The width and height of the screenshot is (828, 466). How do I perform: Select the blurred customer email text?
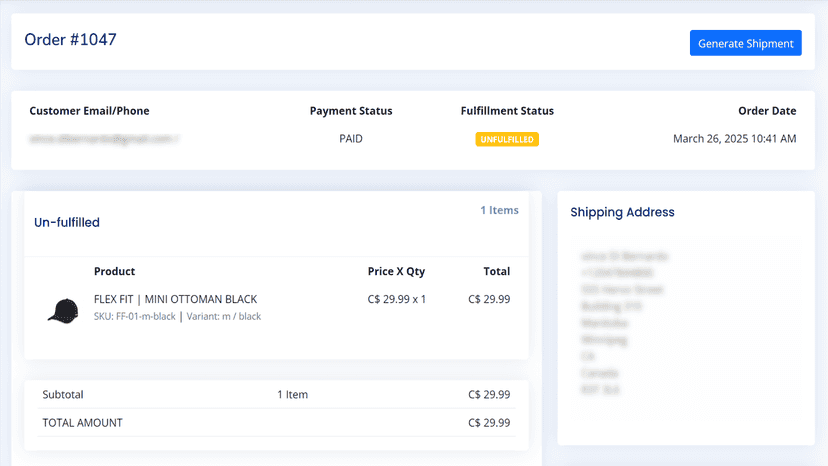[104, 139]
